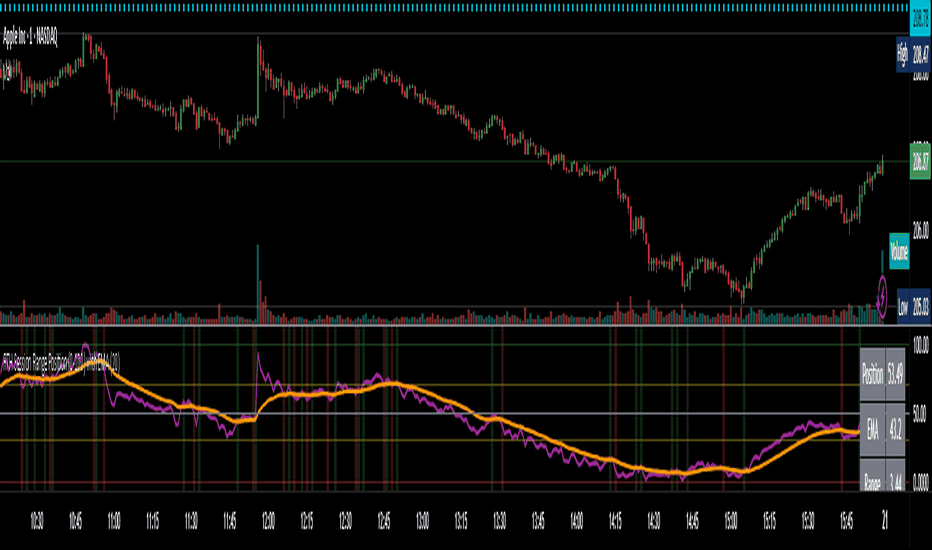Screen dimensions: 932x550
Task: Click the 208.47 high price value
Action: (920, 55)
